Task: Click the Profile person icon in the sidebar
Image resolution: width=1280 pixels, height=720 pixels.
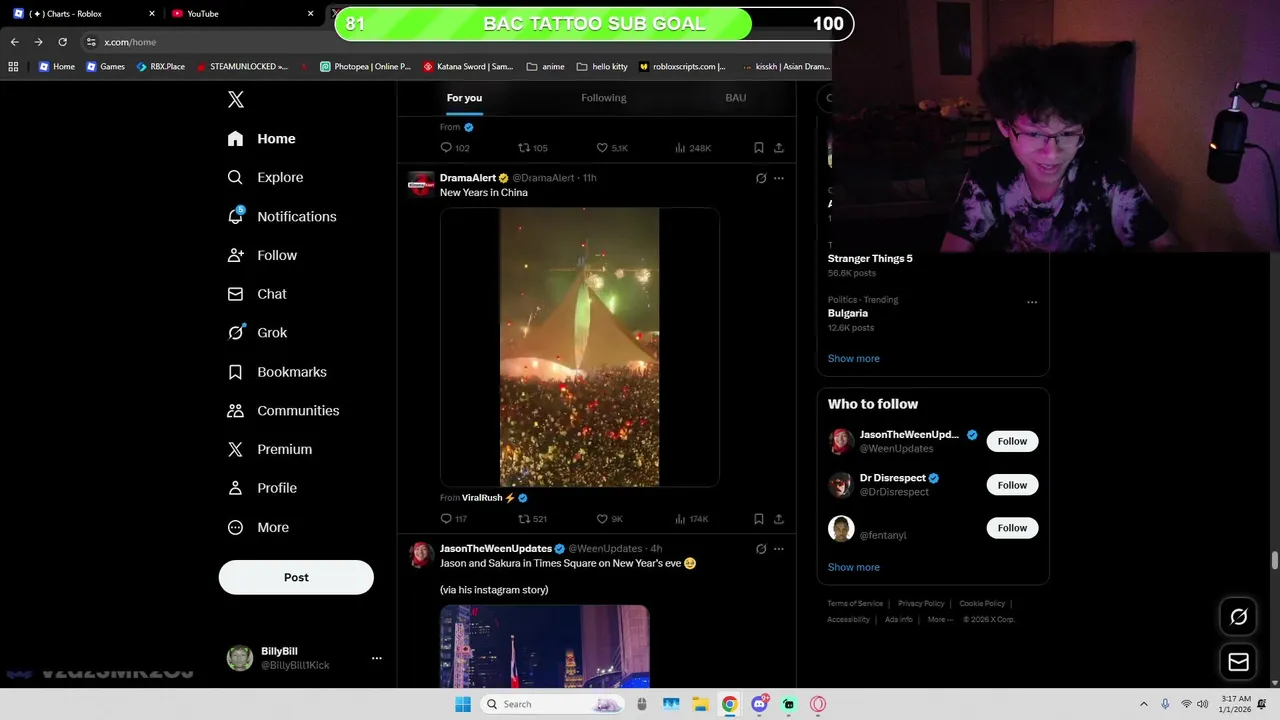Action: 235,488
